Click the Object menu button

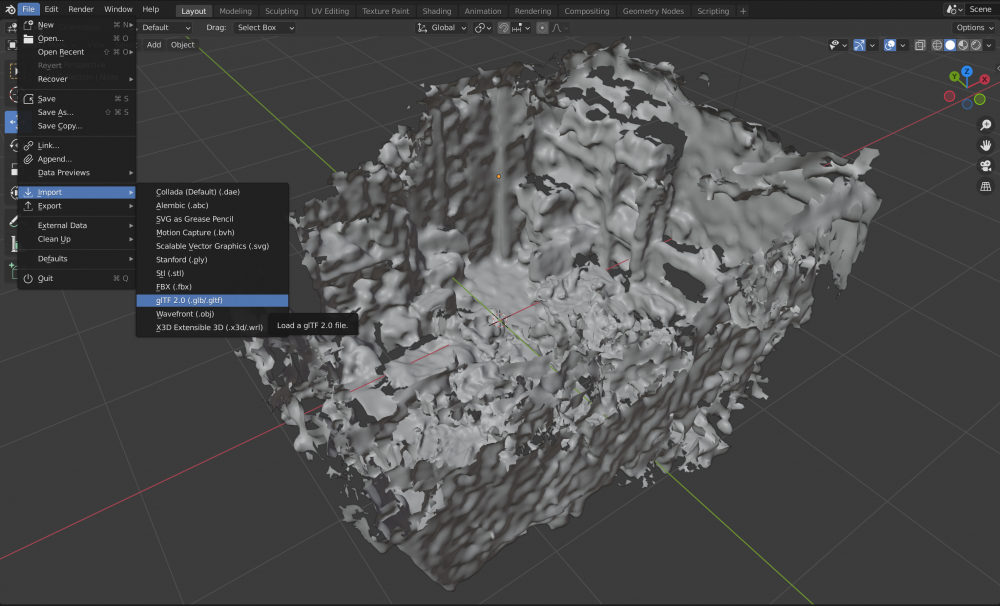click(x=182, y=45)
